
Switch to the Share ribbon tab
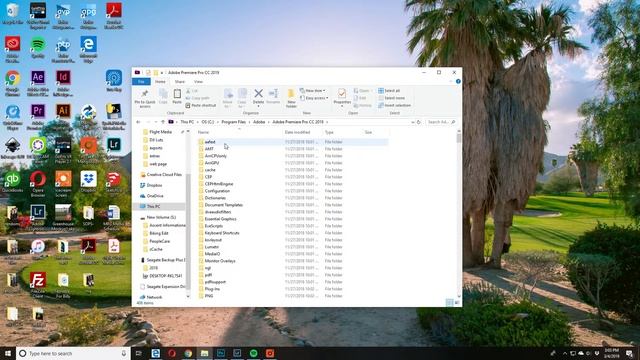(180, 82)
